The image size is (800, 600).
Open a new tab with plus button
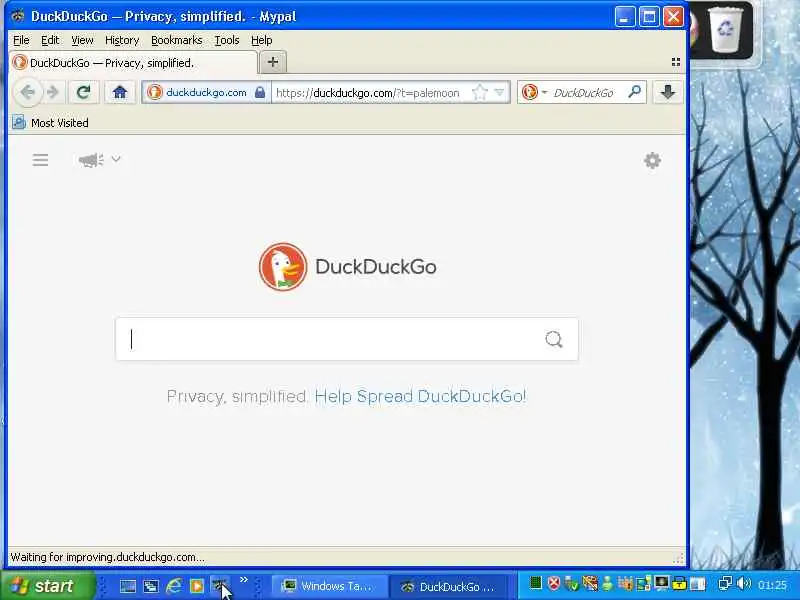pos(273,62)
